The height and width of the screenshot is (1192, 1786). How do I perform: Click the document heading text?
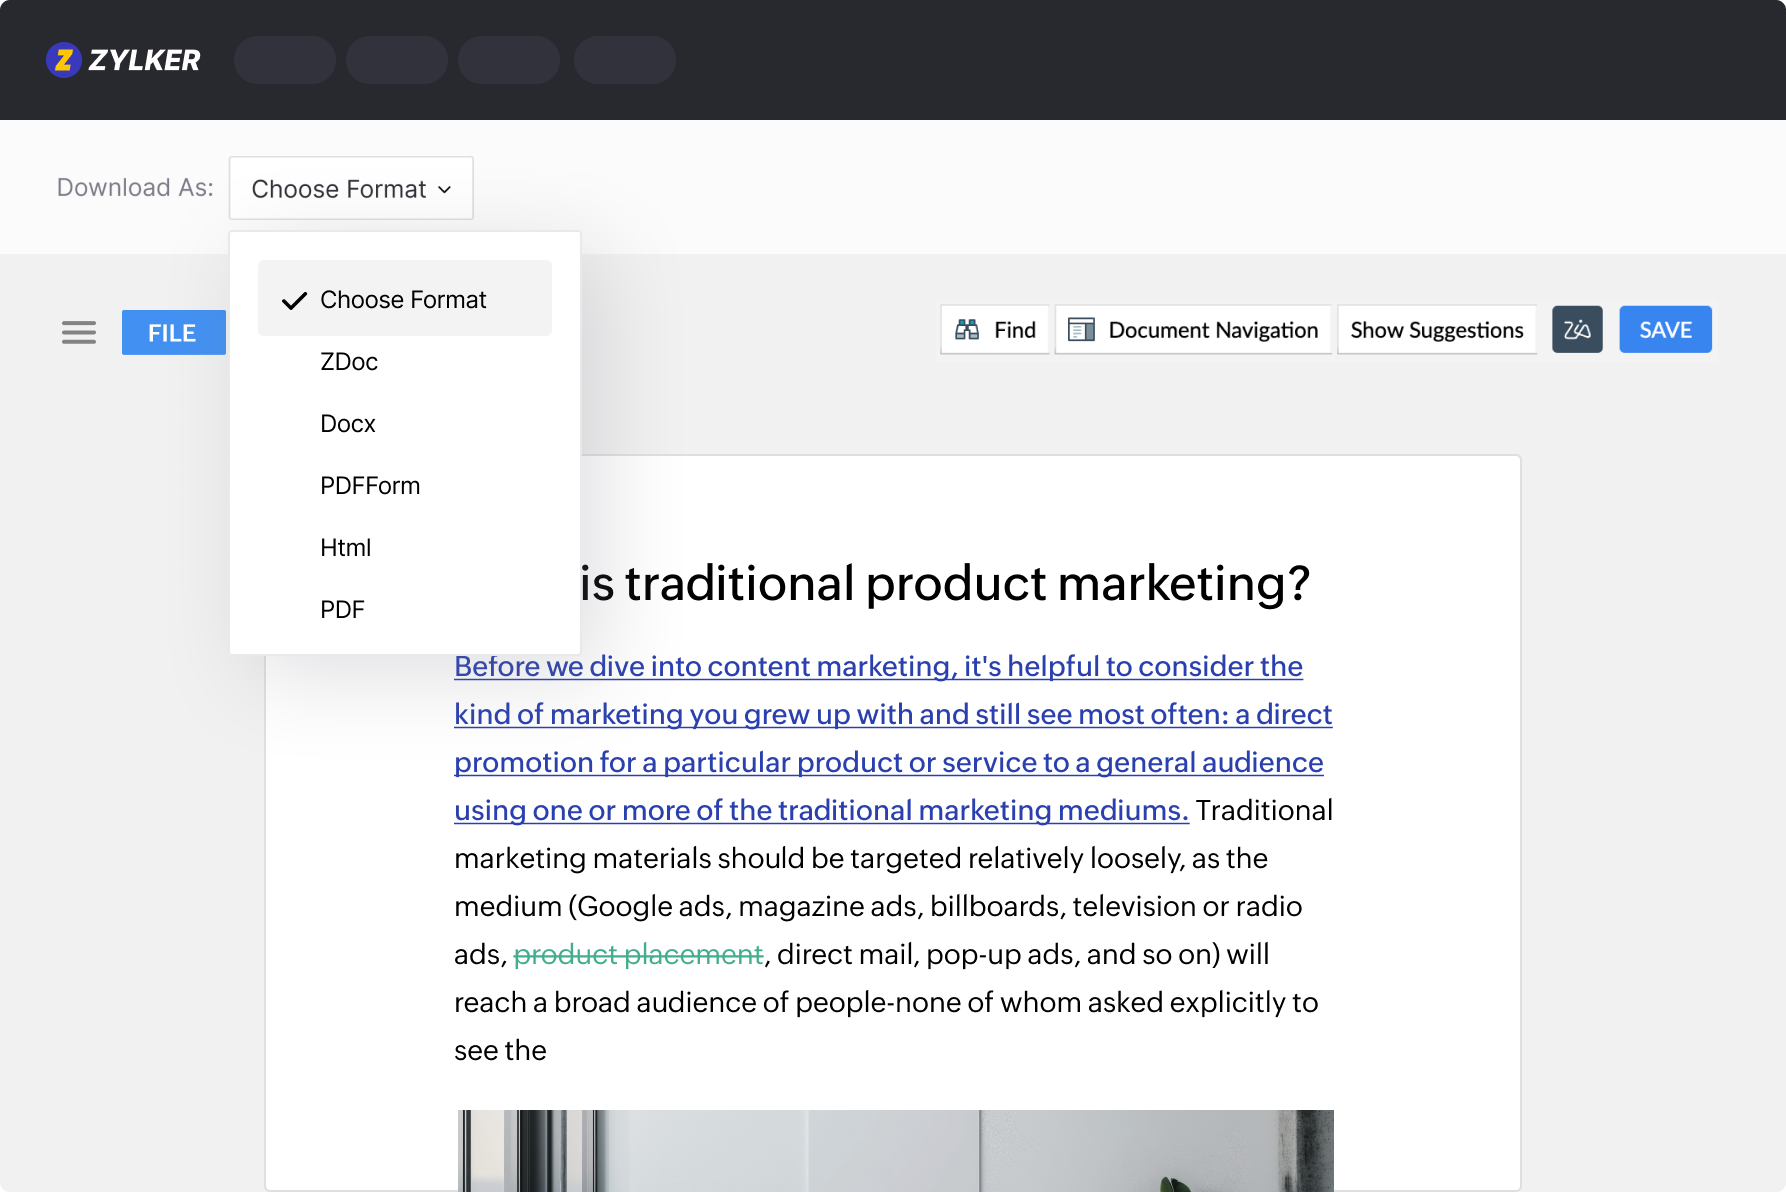[944, 583]
